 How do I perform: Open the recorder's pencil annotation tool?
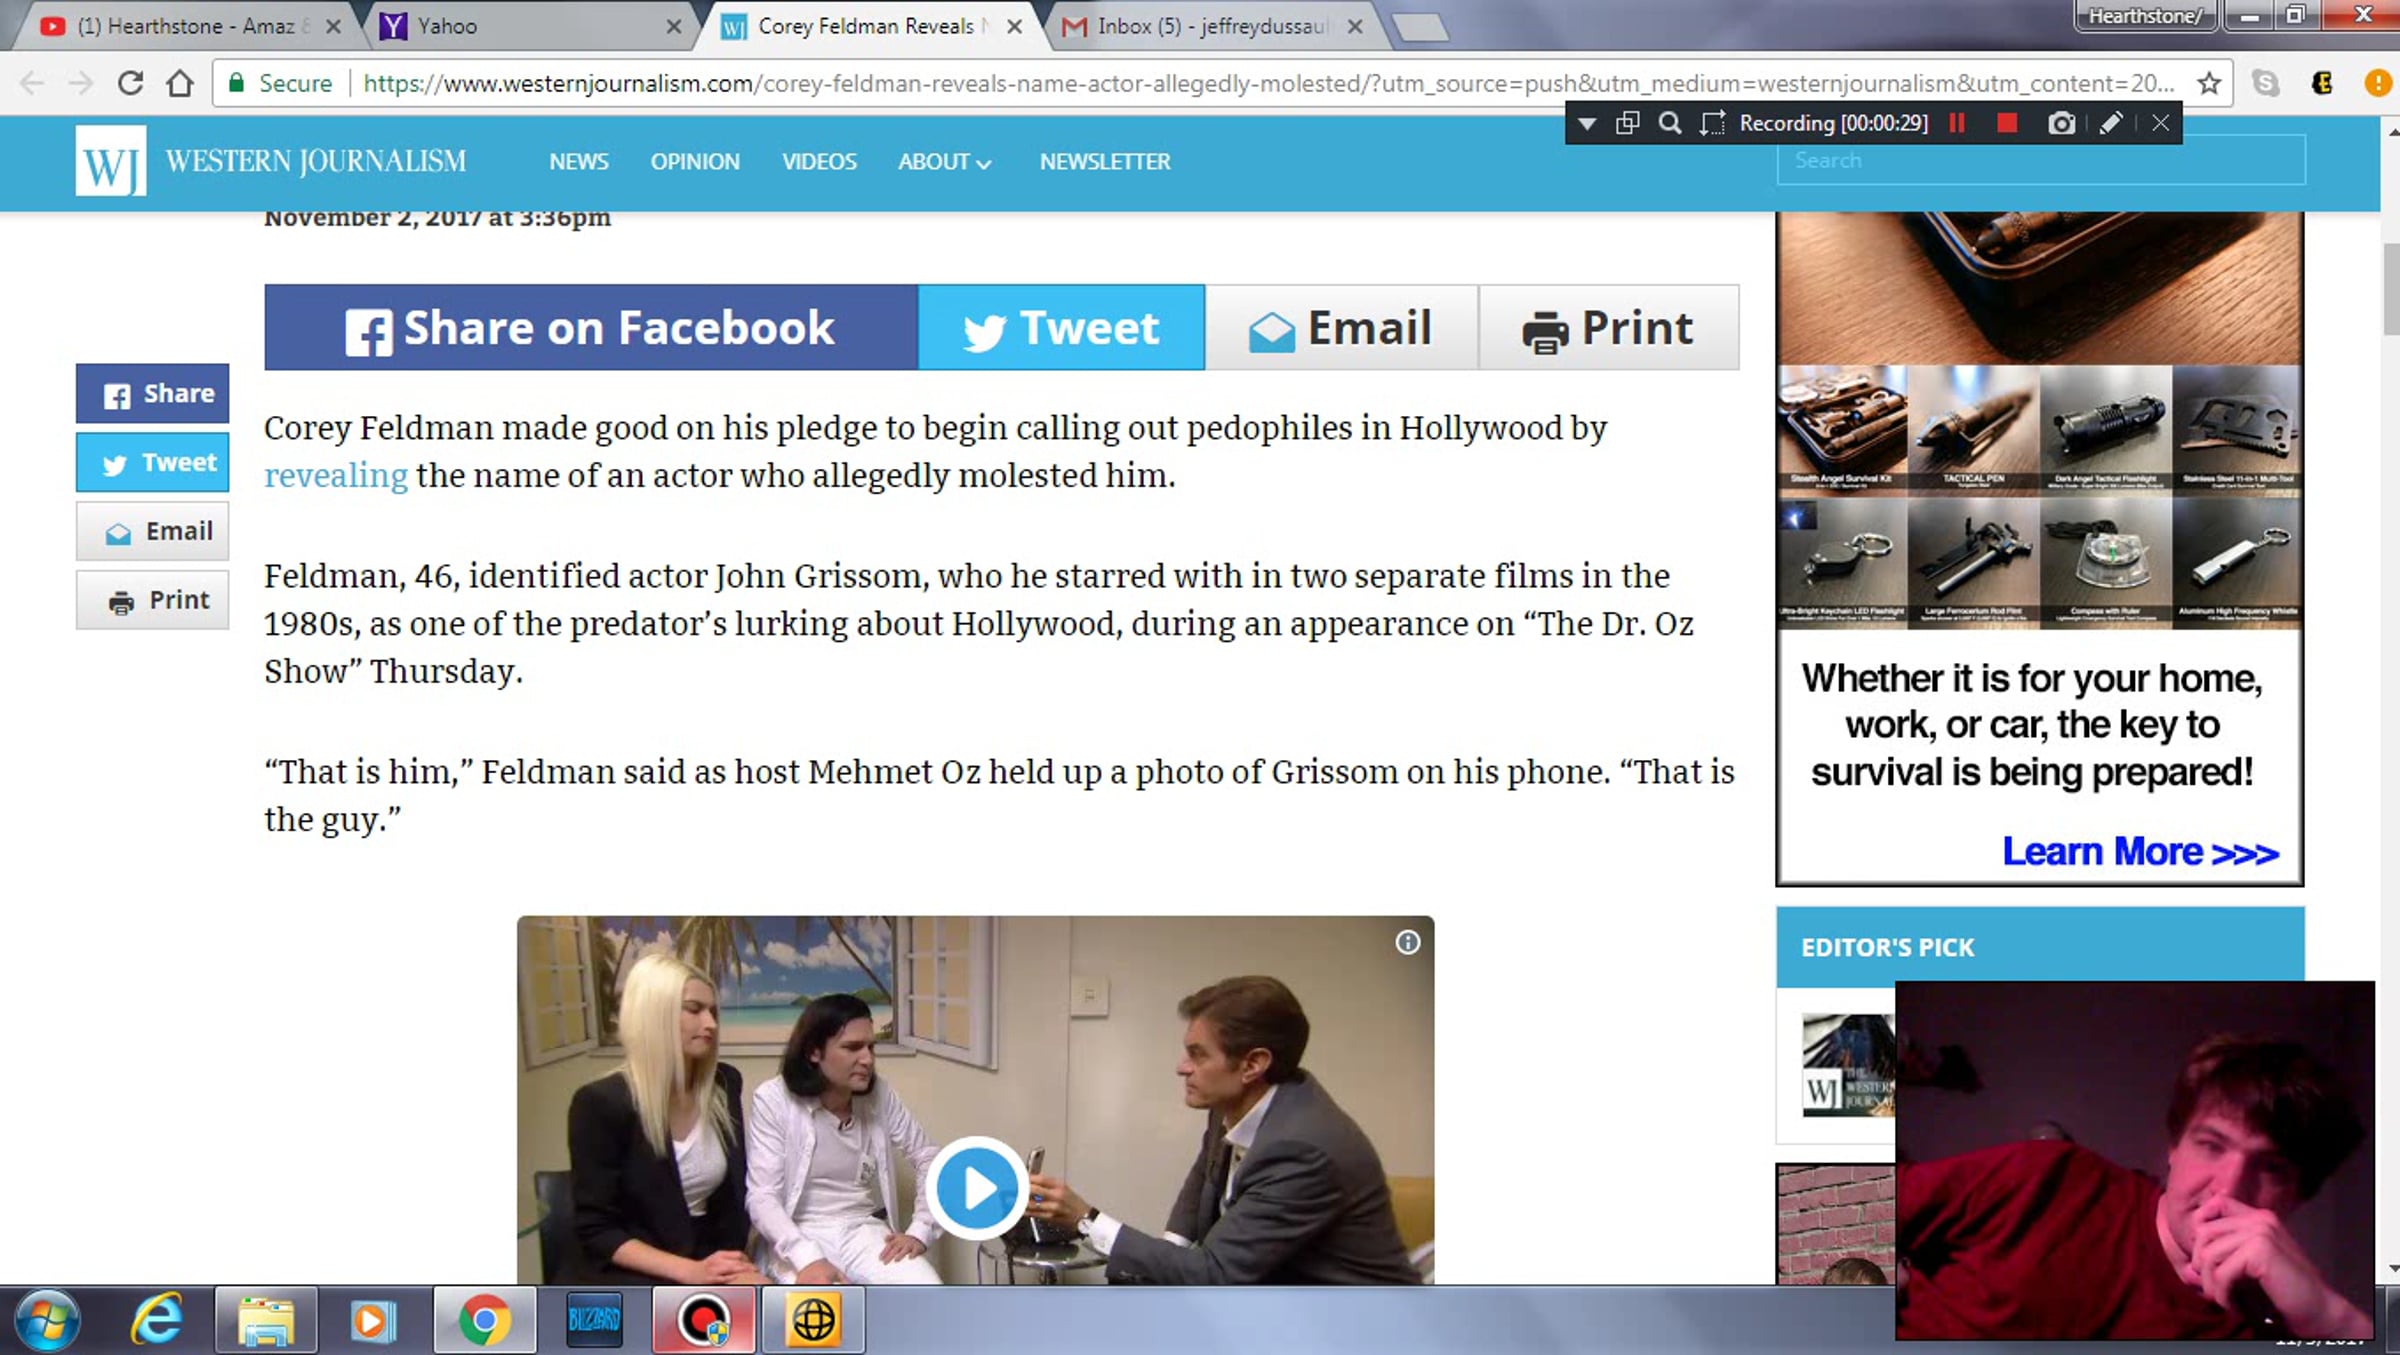coord(2110,123)
